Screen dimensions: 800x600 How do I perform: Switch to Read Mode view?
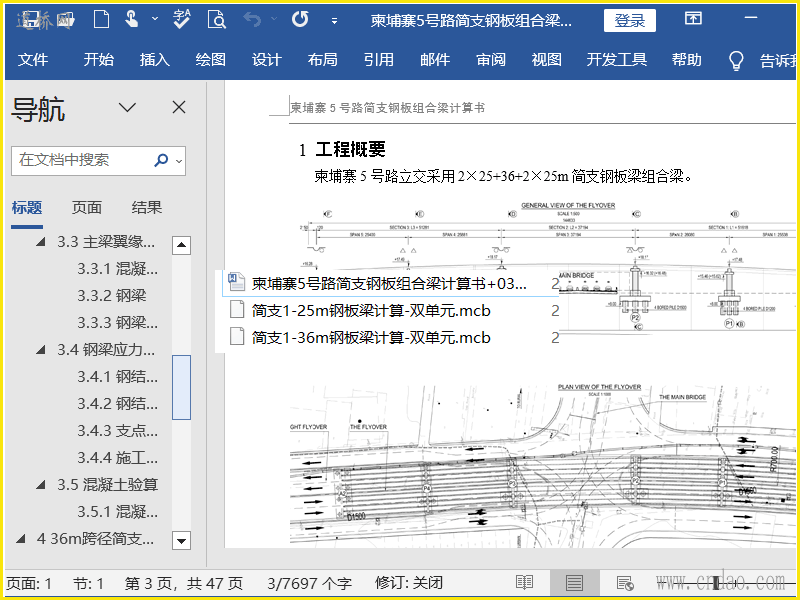[x=524, y=583]
